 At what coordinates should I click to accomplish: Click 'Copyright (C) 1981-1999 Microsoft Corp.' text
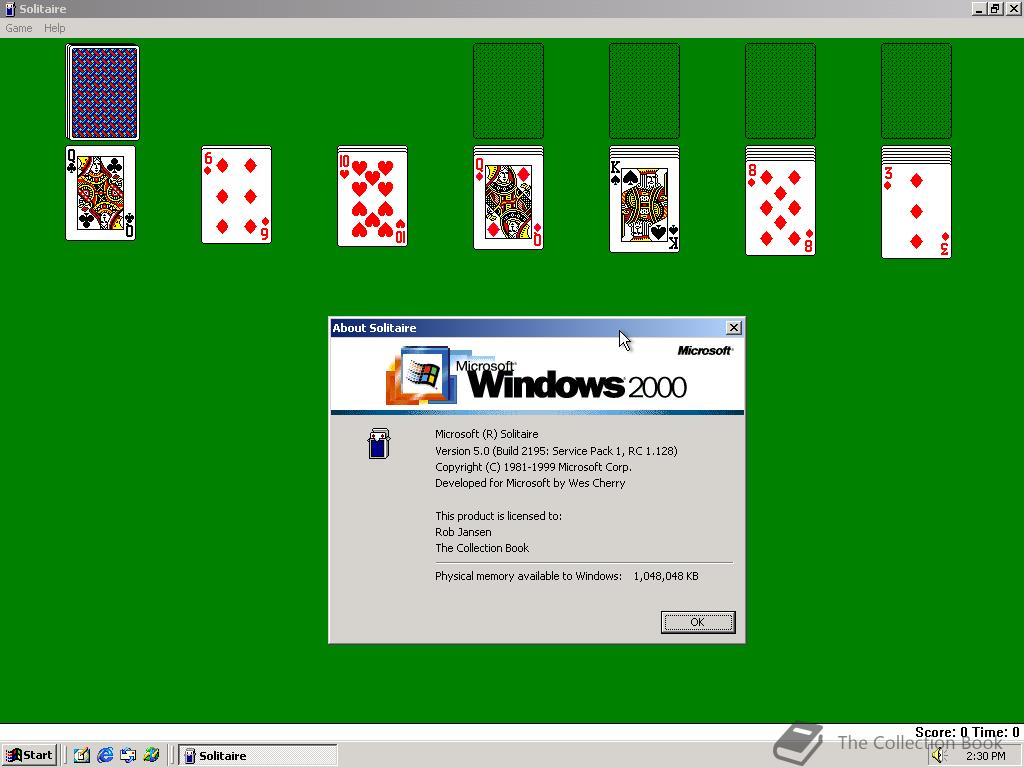click(x=533, y=467)
